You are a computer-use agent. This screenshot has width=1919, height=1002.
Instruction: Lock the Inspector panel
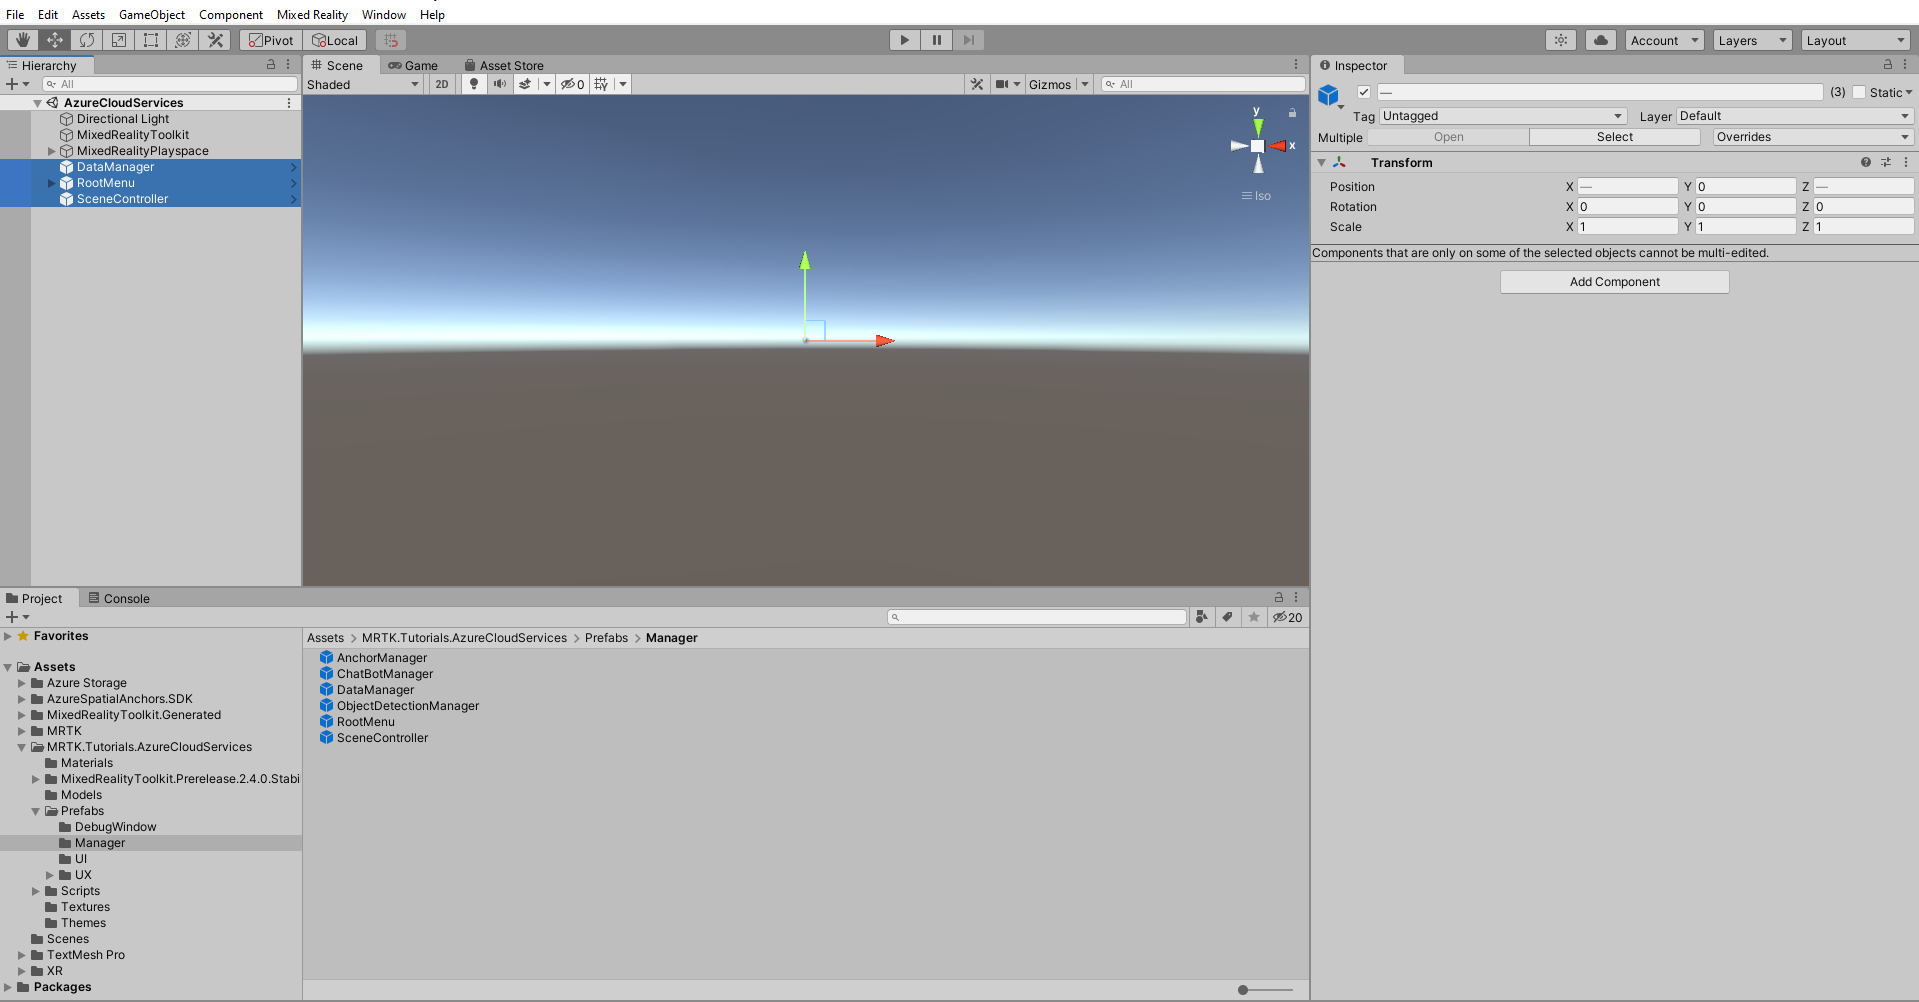pyautogui.click(x=1888, y=64)
